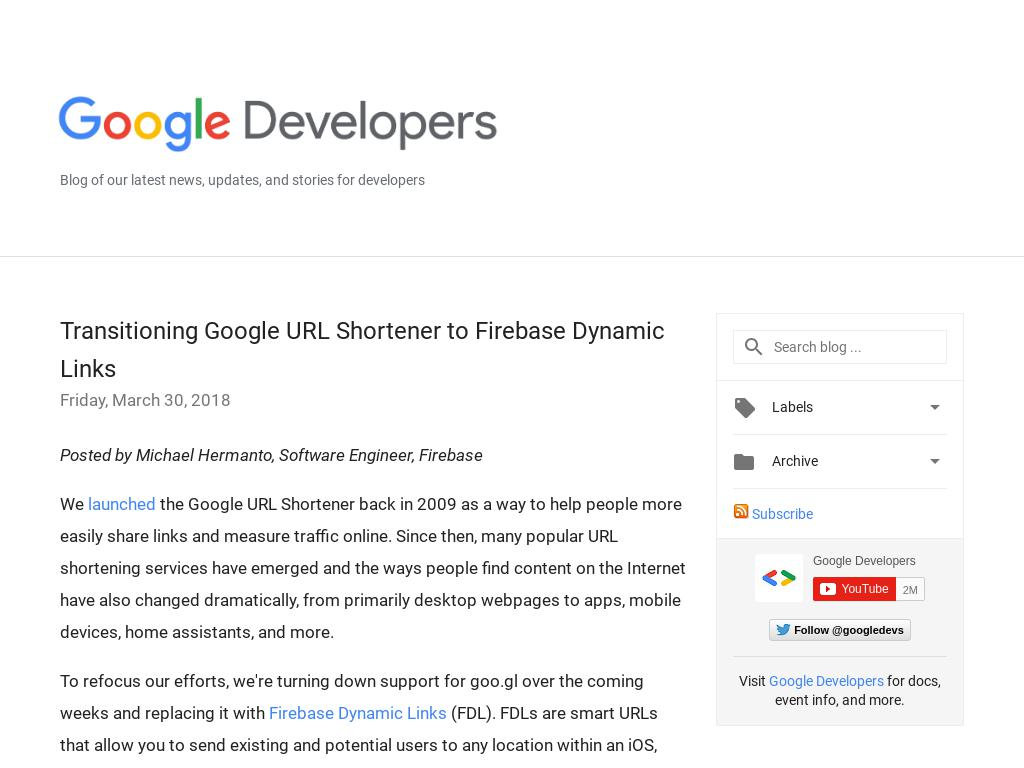The image size is (1024, 768).
Task: Visit the Google Developers sidebar link
Action: click(826, 681)
